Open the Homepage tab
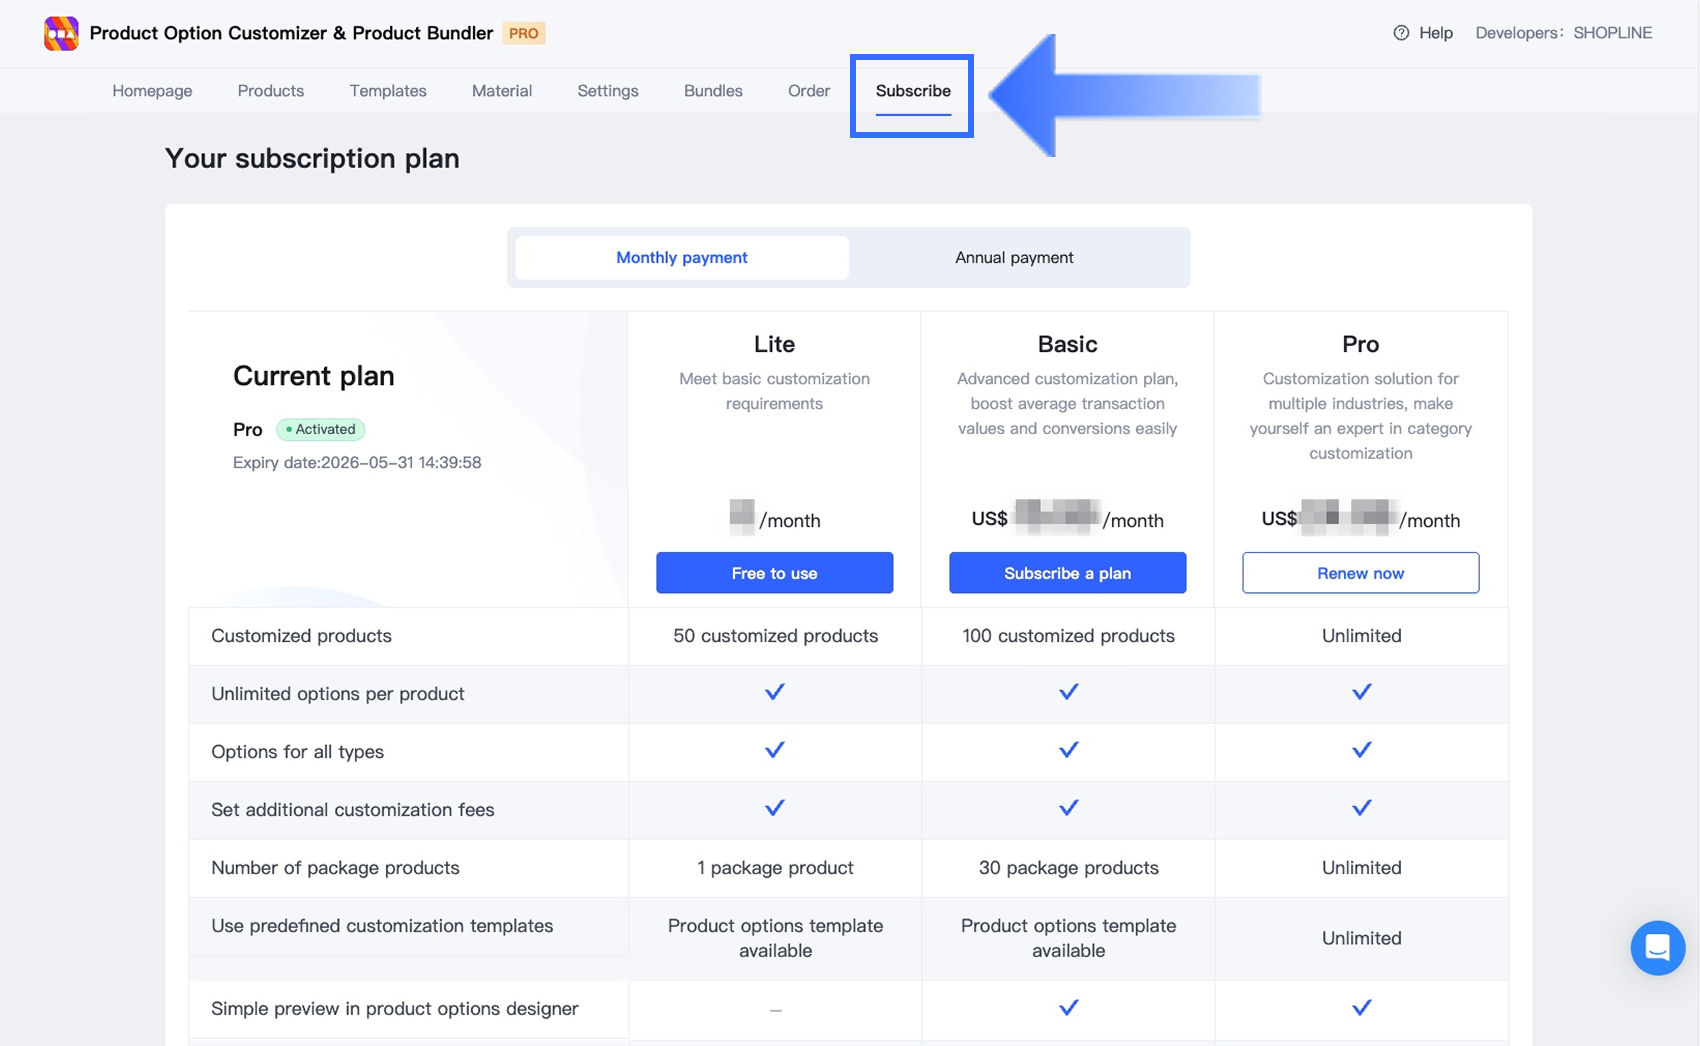 (x=152, y=91)
